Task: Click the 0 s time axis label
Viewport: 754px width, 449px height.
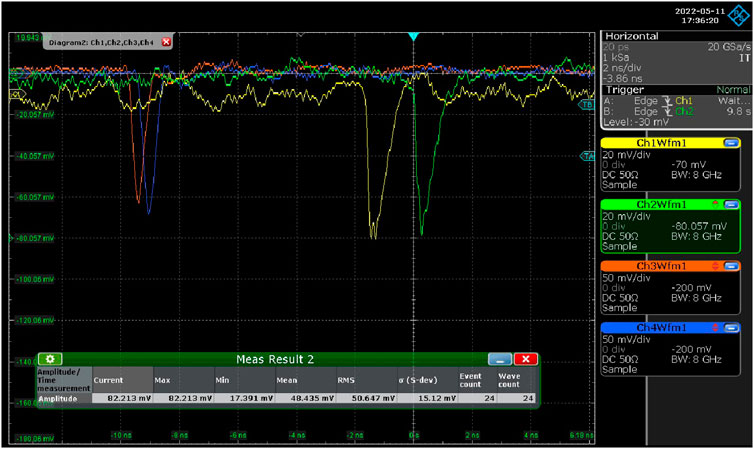Action: [x=414, y=435]
